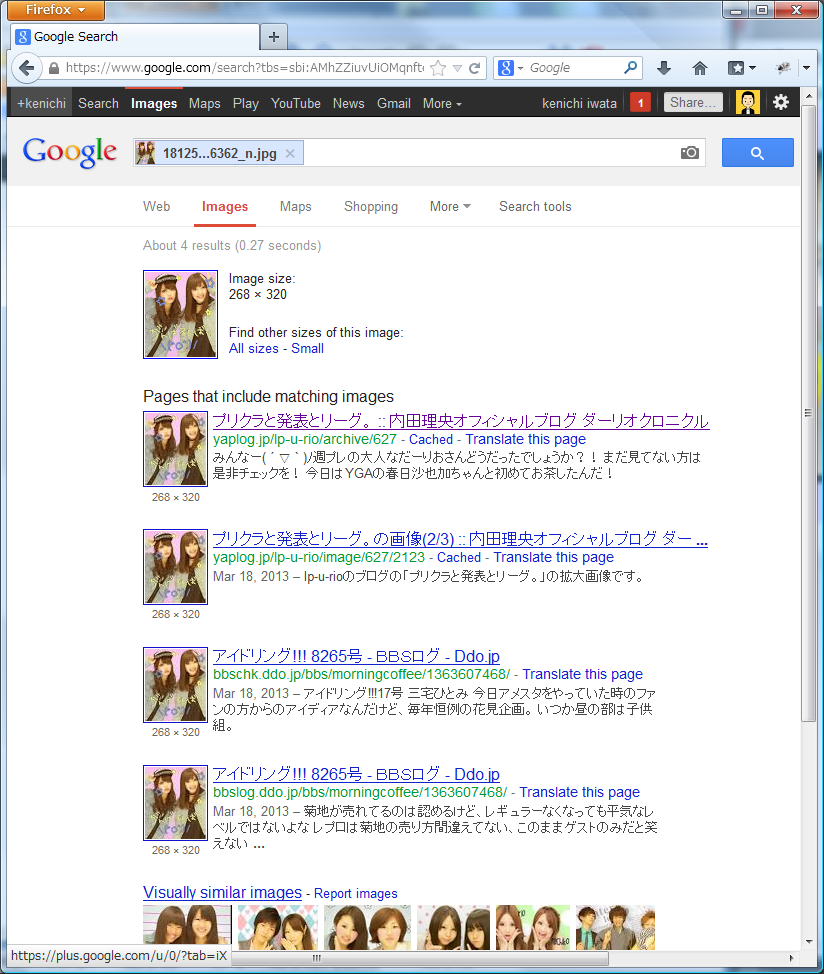Viewport: 824px width, 974px height.
Task: Open Search in the black navigation bar
Action: tap(98, 104)
